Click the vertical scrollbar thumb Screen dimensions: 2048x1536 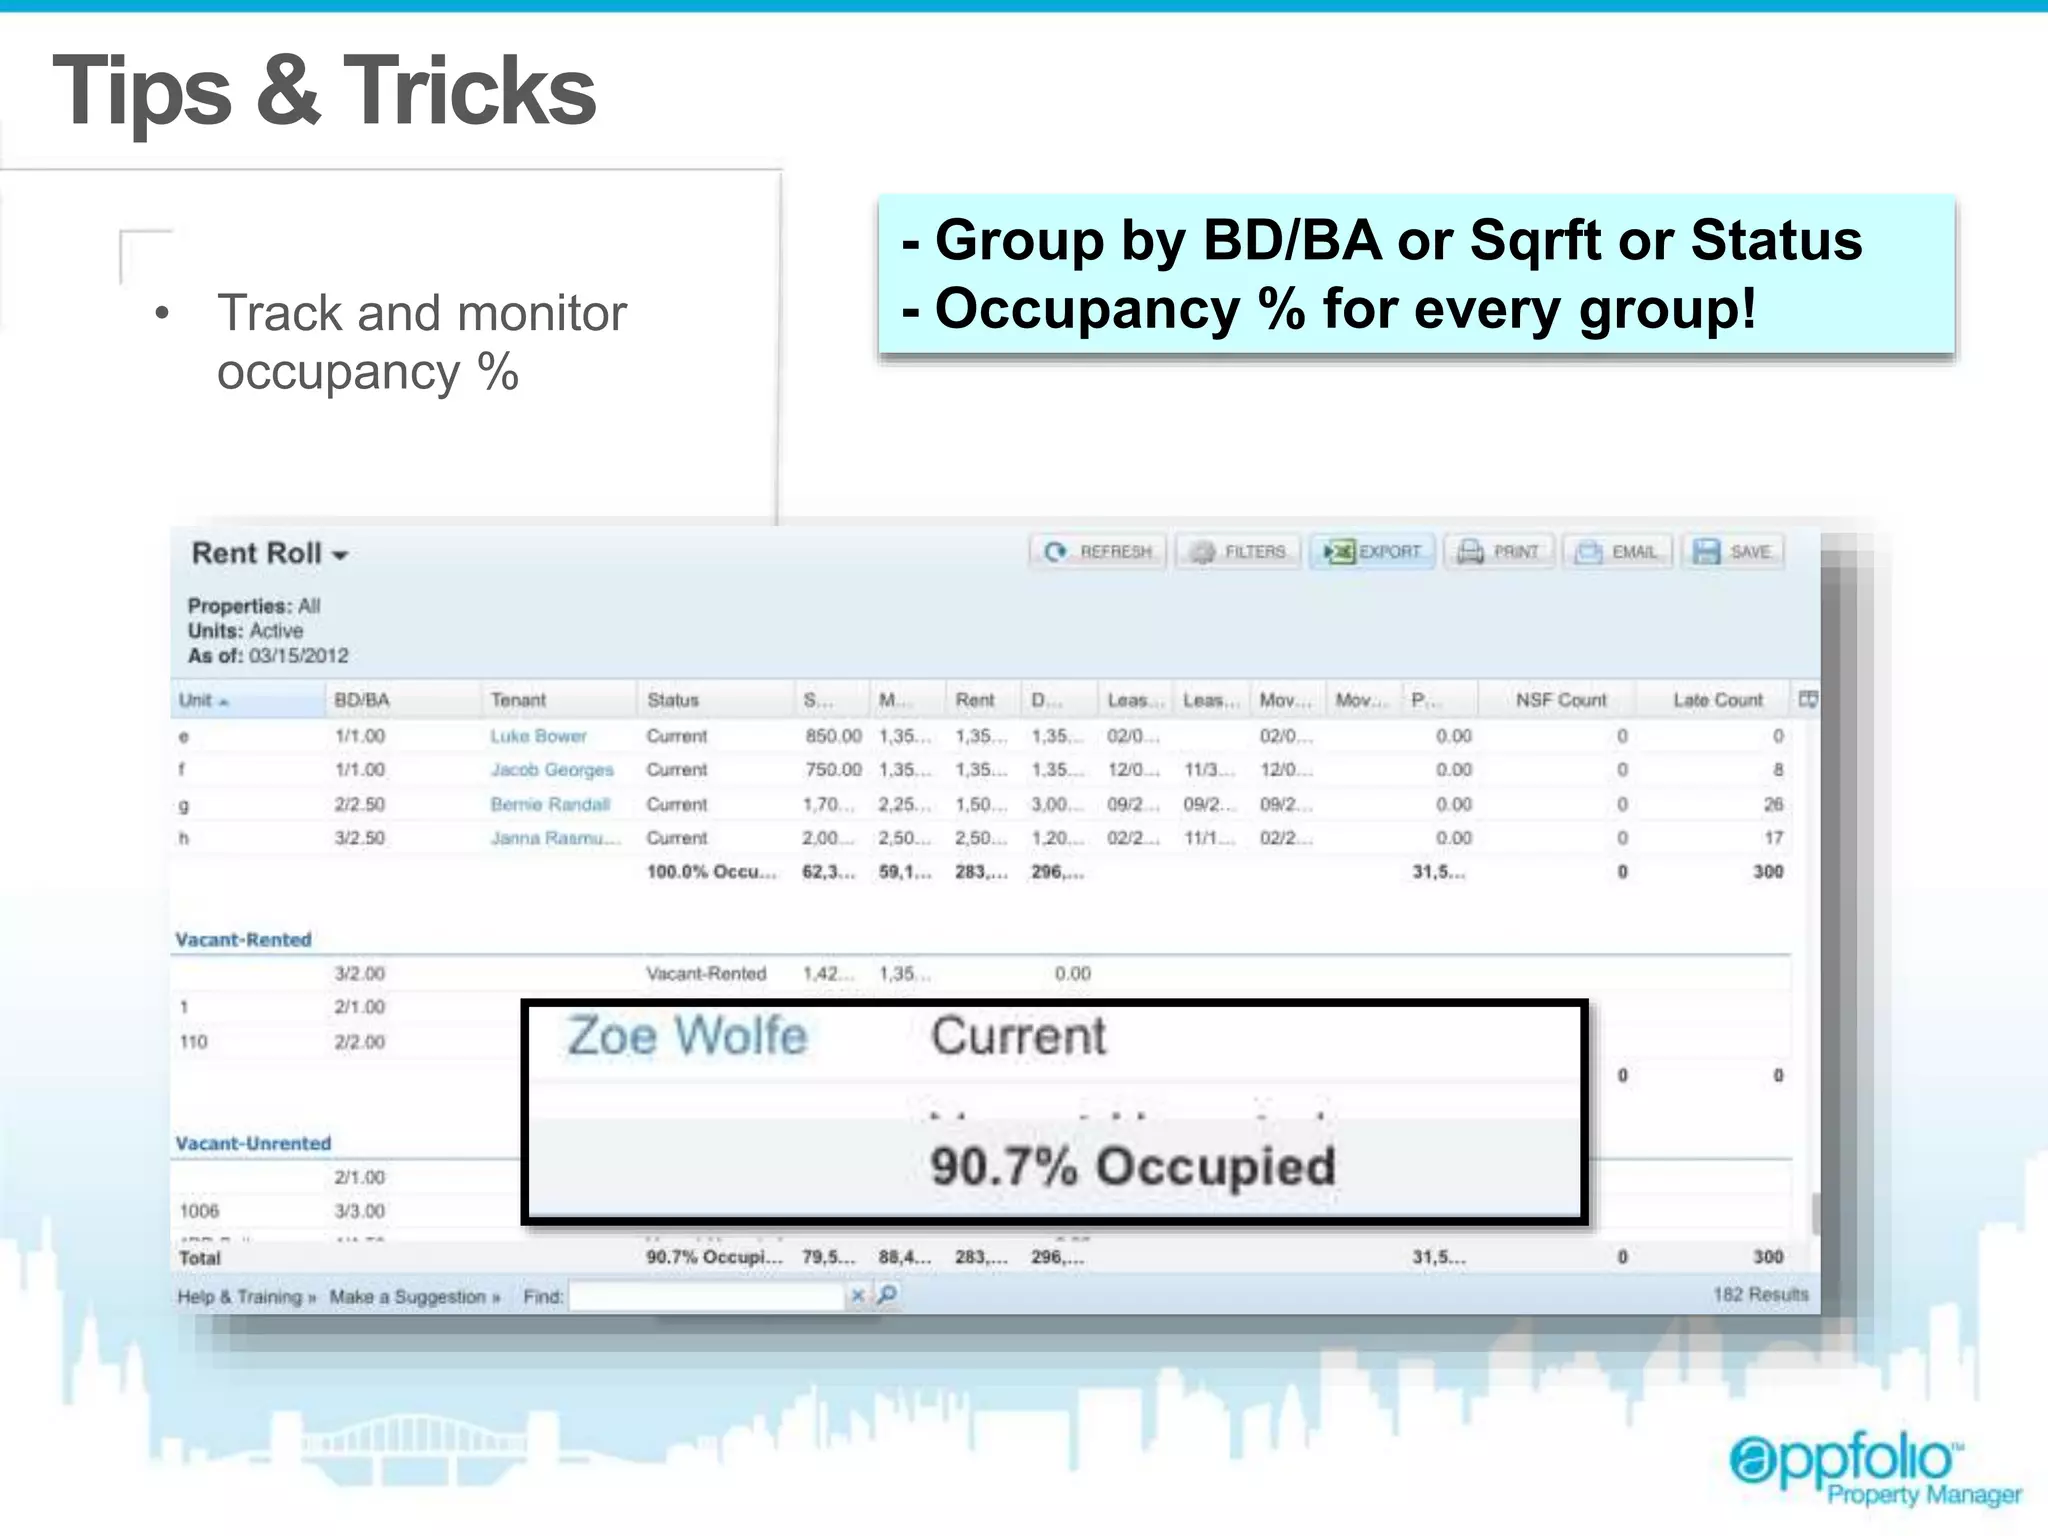pyautogui.click(x=1815, y=1213)
